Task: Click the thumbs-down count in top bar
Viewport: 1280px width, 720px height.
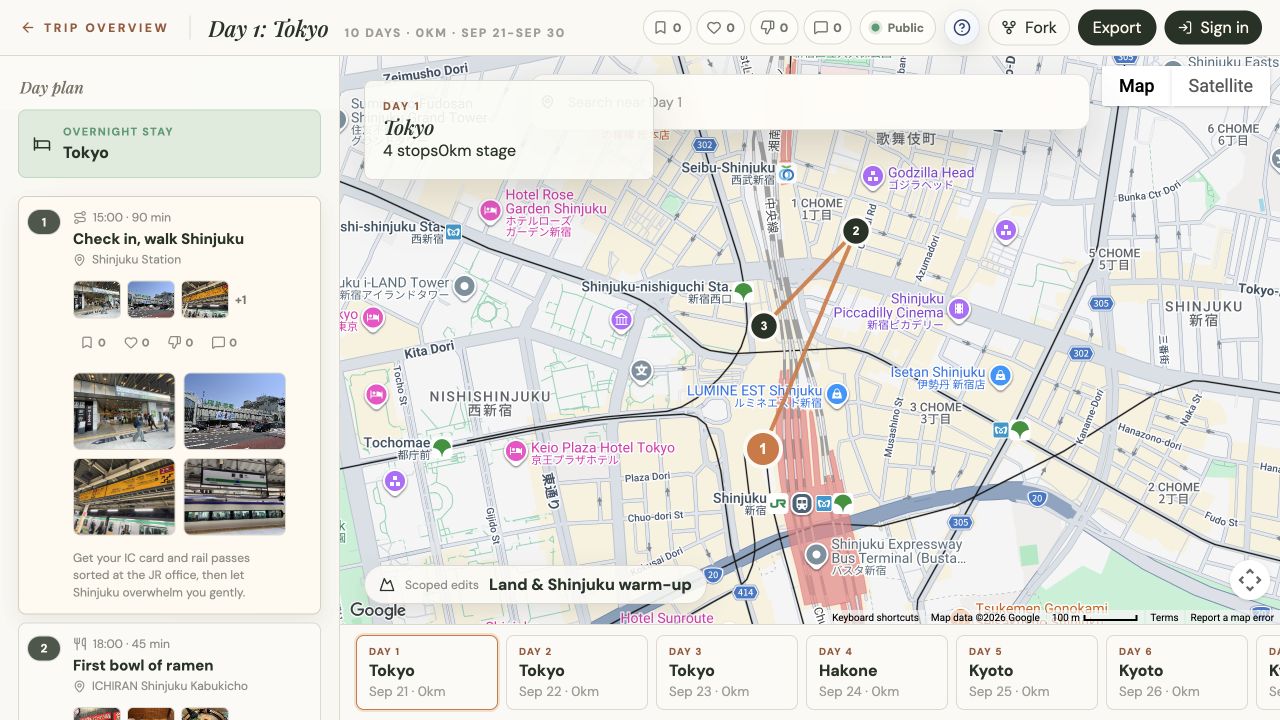Action: 774,28
